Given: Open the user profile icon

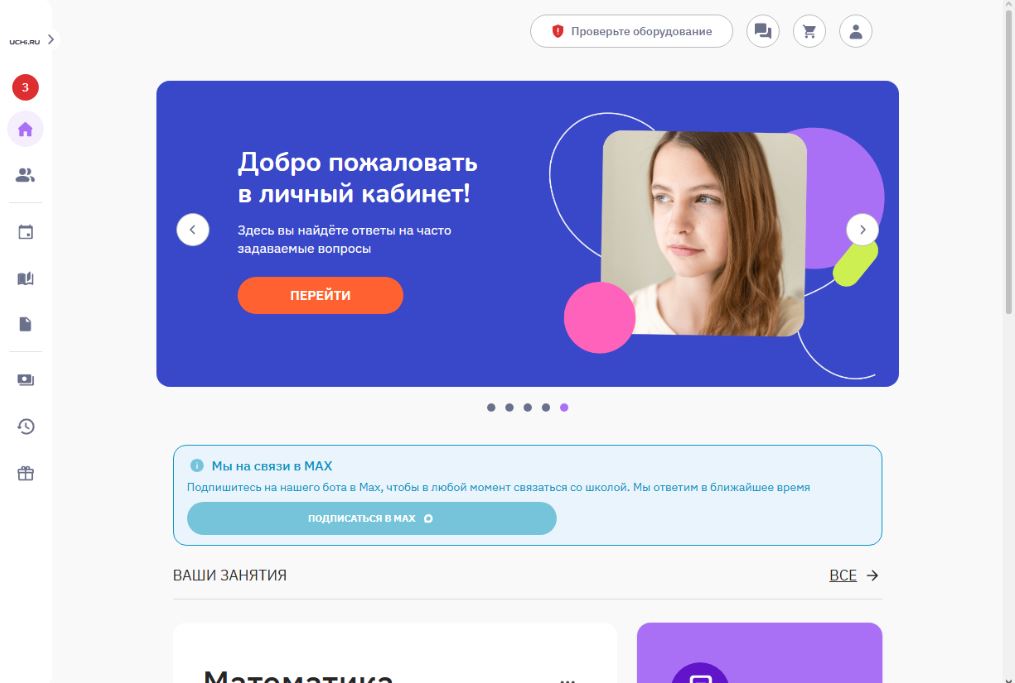Looking at the screenshot, I should [x=856, y=31].
